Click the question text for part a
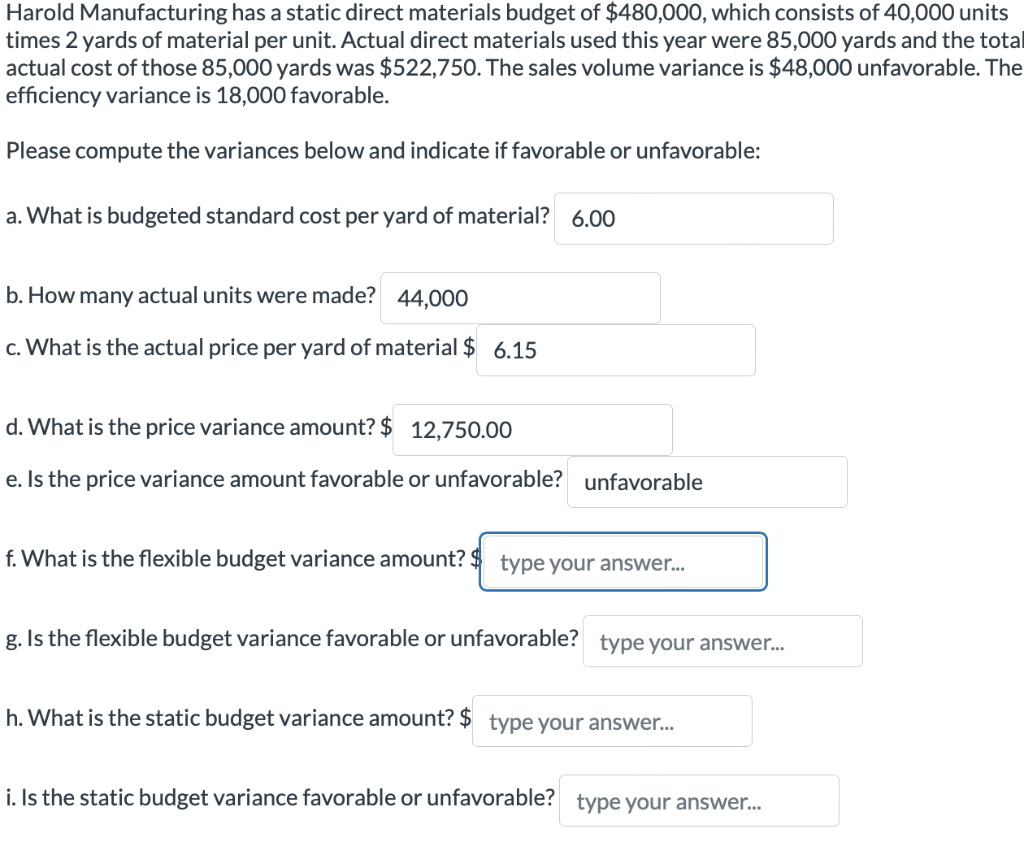The height and width of the screenshot is (842, 1024). click(275, 215)
